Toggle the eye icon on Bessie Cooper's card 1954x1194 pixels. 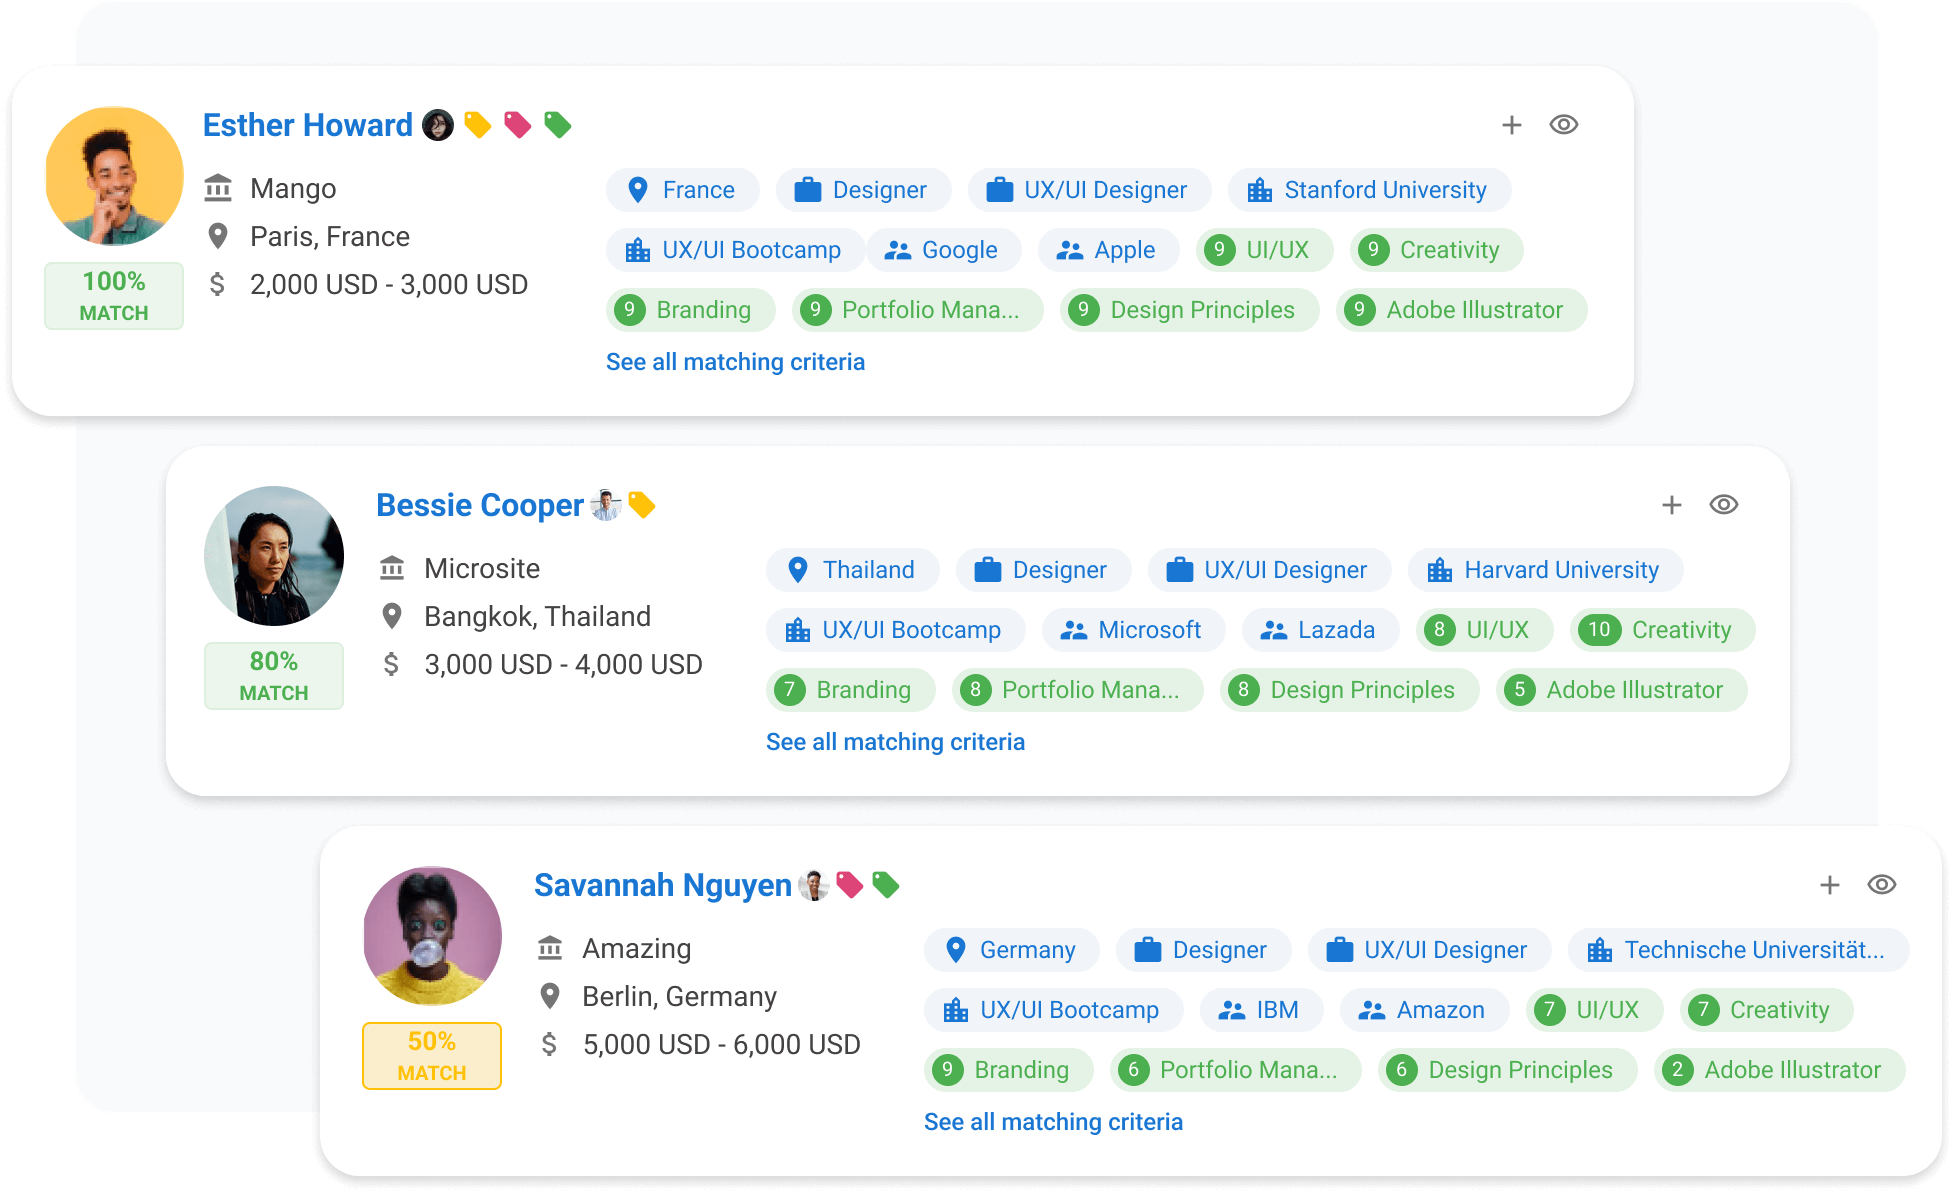tap(1723, 505)
